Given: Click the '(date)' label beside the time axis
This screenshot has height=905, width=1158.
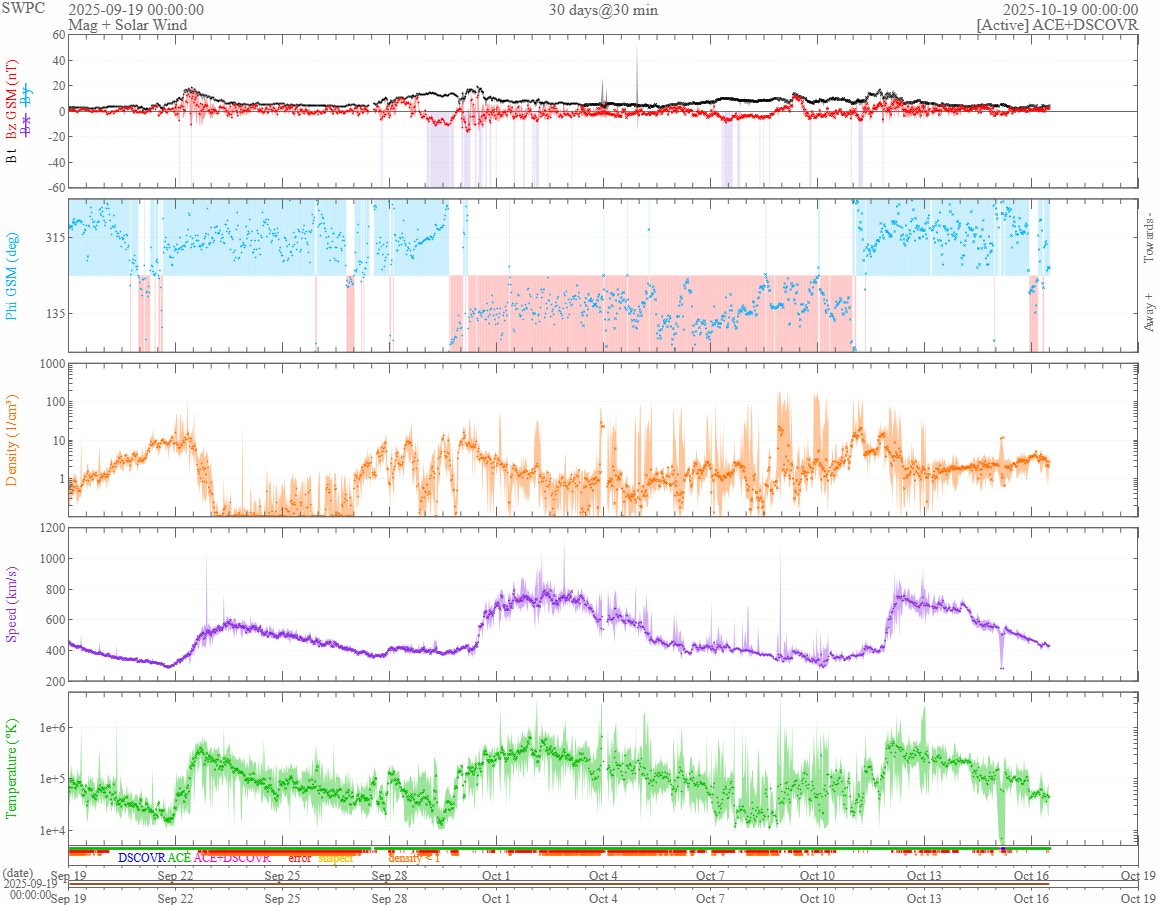Looking at the screenshot, I should click(x=18, y=872).
